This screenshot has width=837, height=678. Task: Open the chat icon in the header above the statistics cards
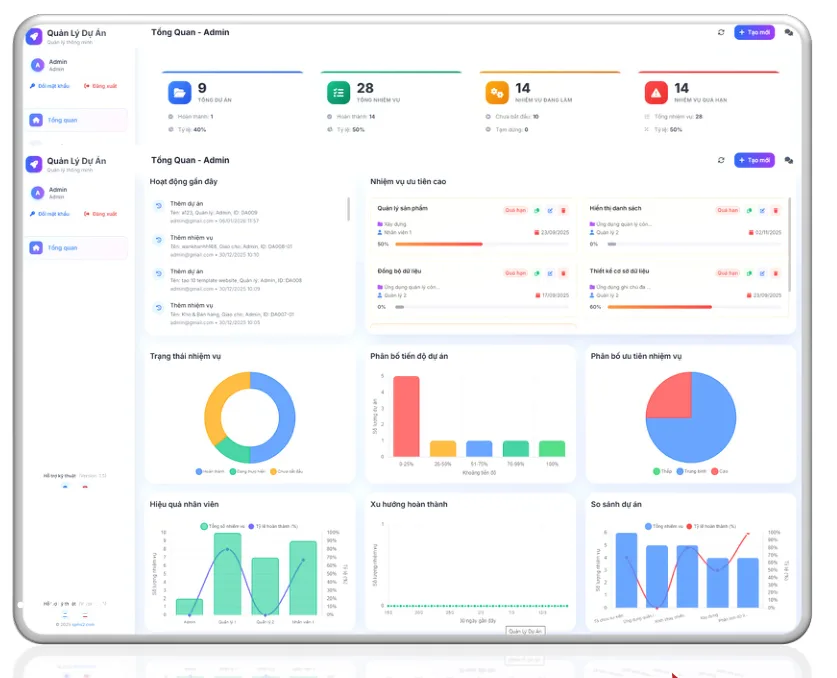click(x=788, y=33)
